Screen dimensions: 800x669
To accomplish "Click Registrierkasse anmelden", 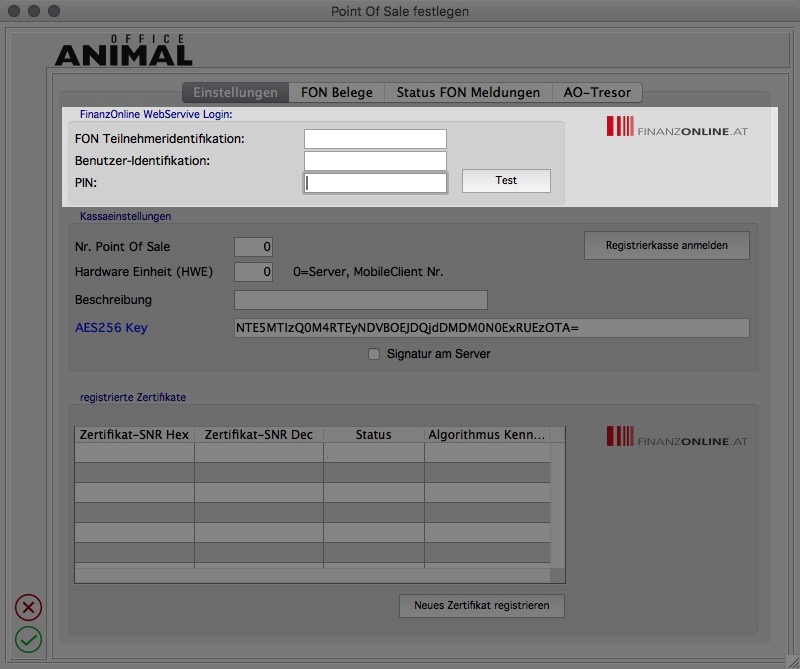I will coord(667,245).
